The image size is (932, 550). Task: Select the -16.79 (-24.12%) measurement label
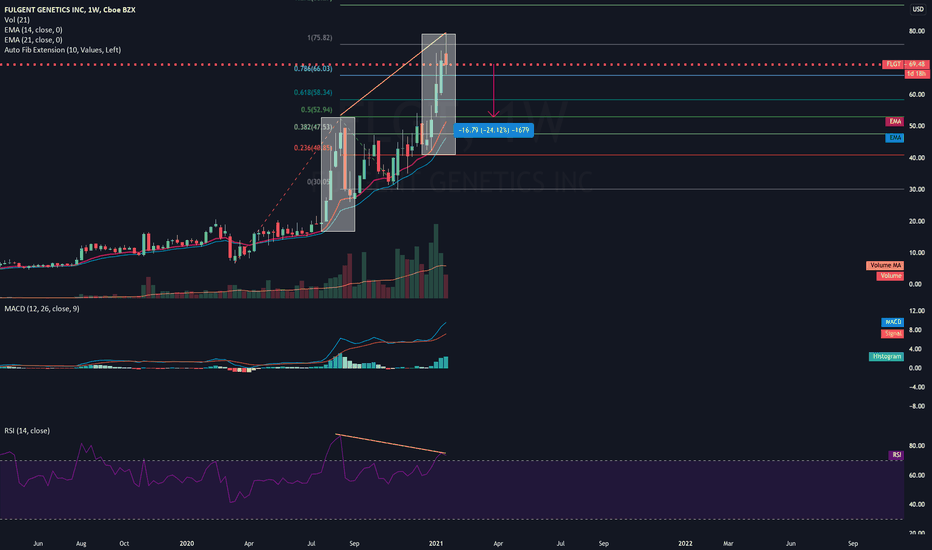coord(493,130)
